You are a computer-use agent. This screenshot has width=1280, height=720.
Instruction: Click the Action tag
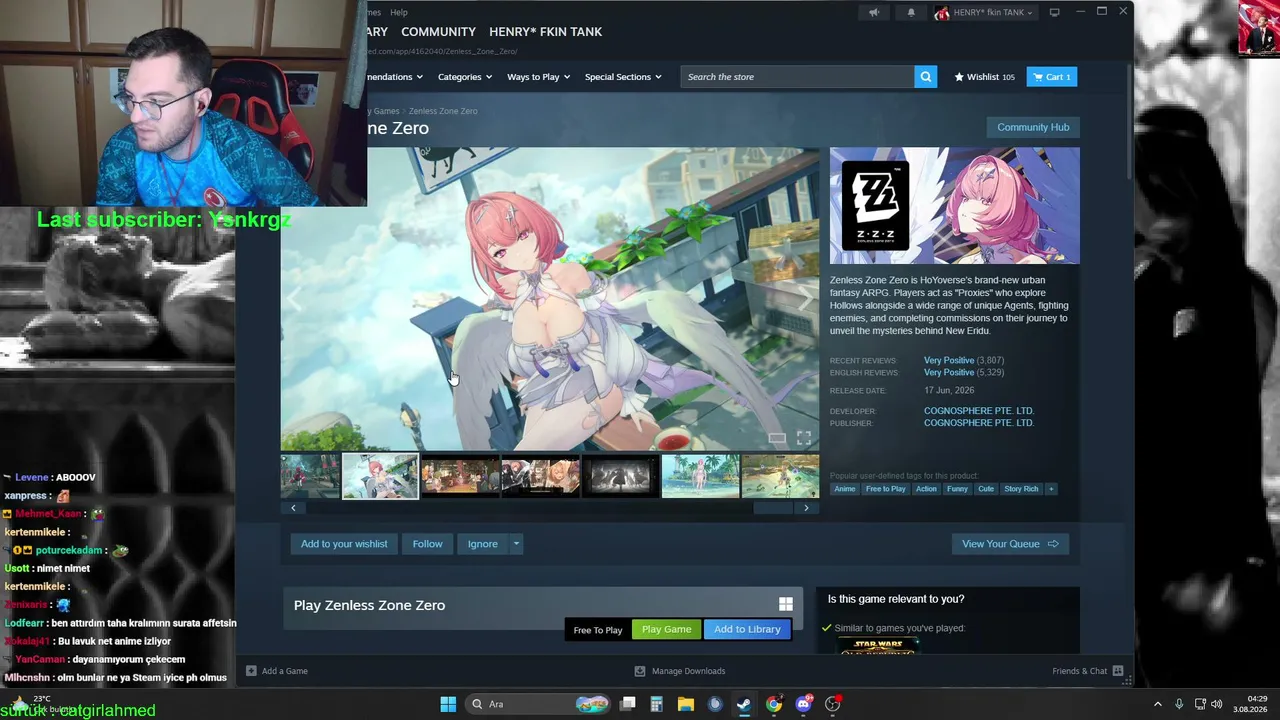click(x=926, y=489)
